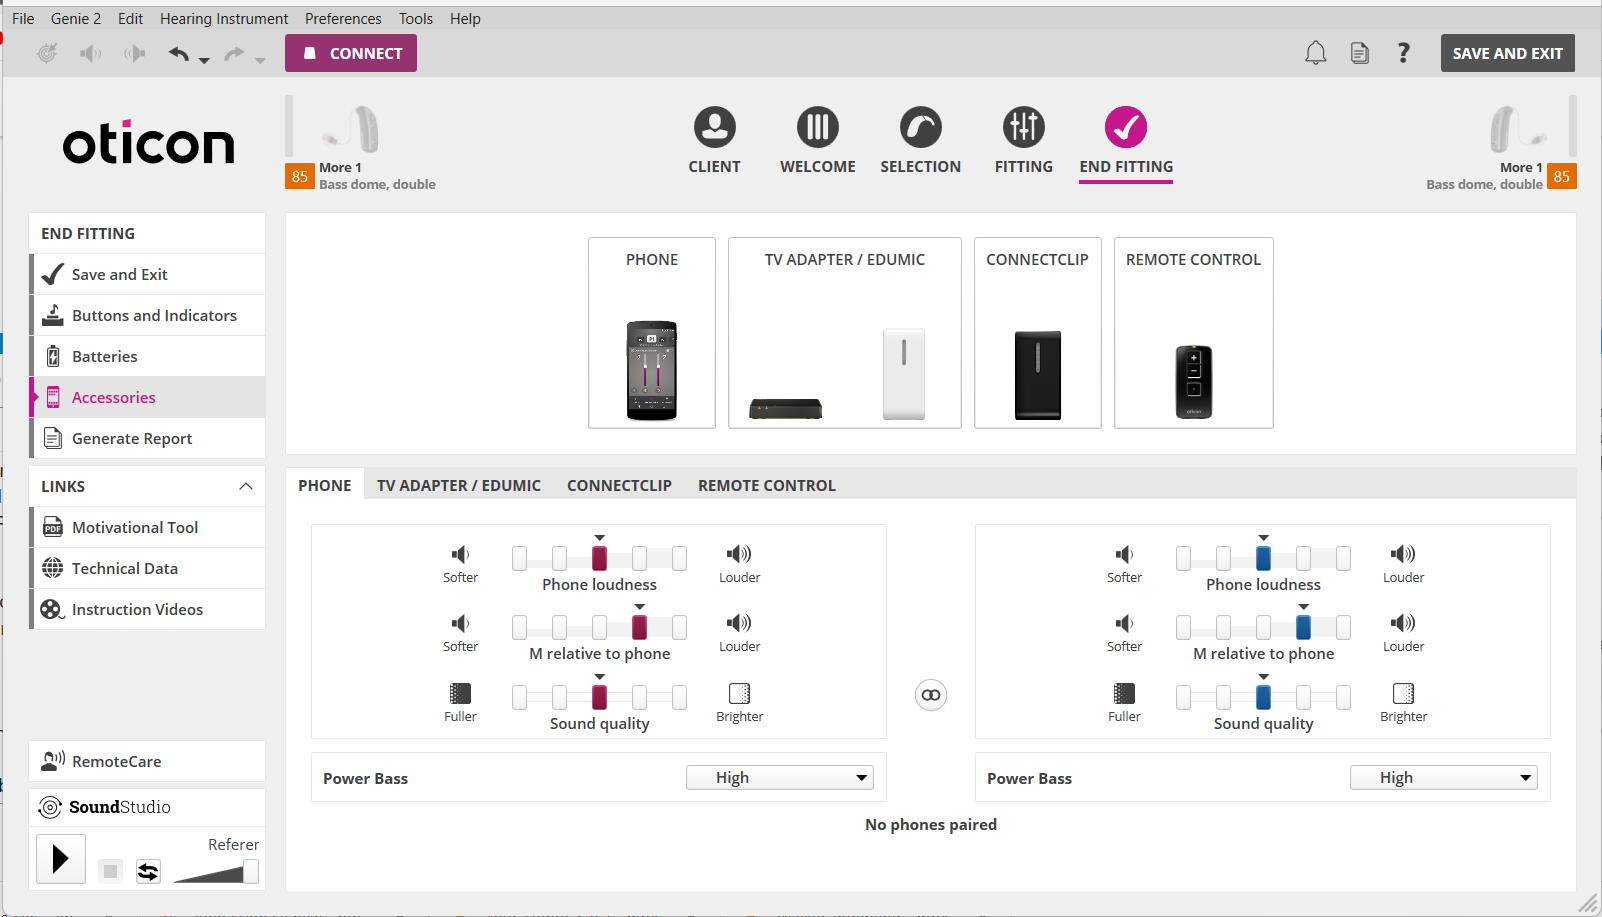
Task: Open the Genie 2 menu
Action: (x=76, y=18)
